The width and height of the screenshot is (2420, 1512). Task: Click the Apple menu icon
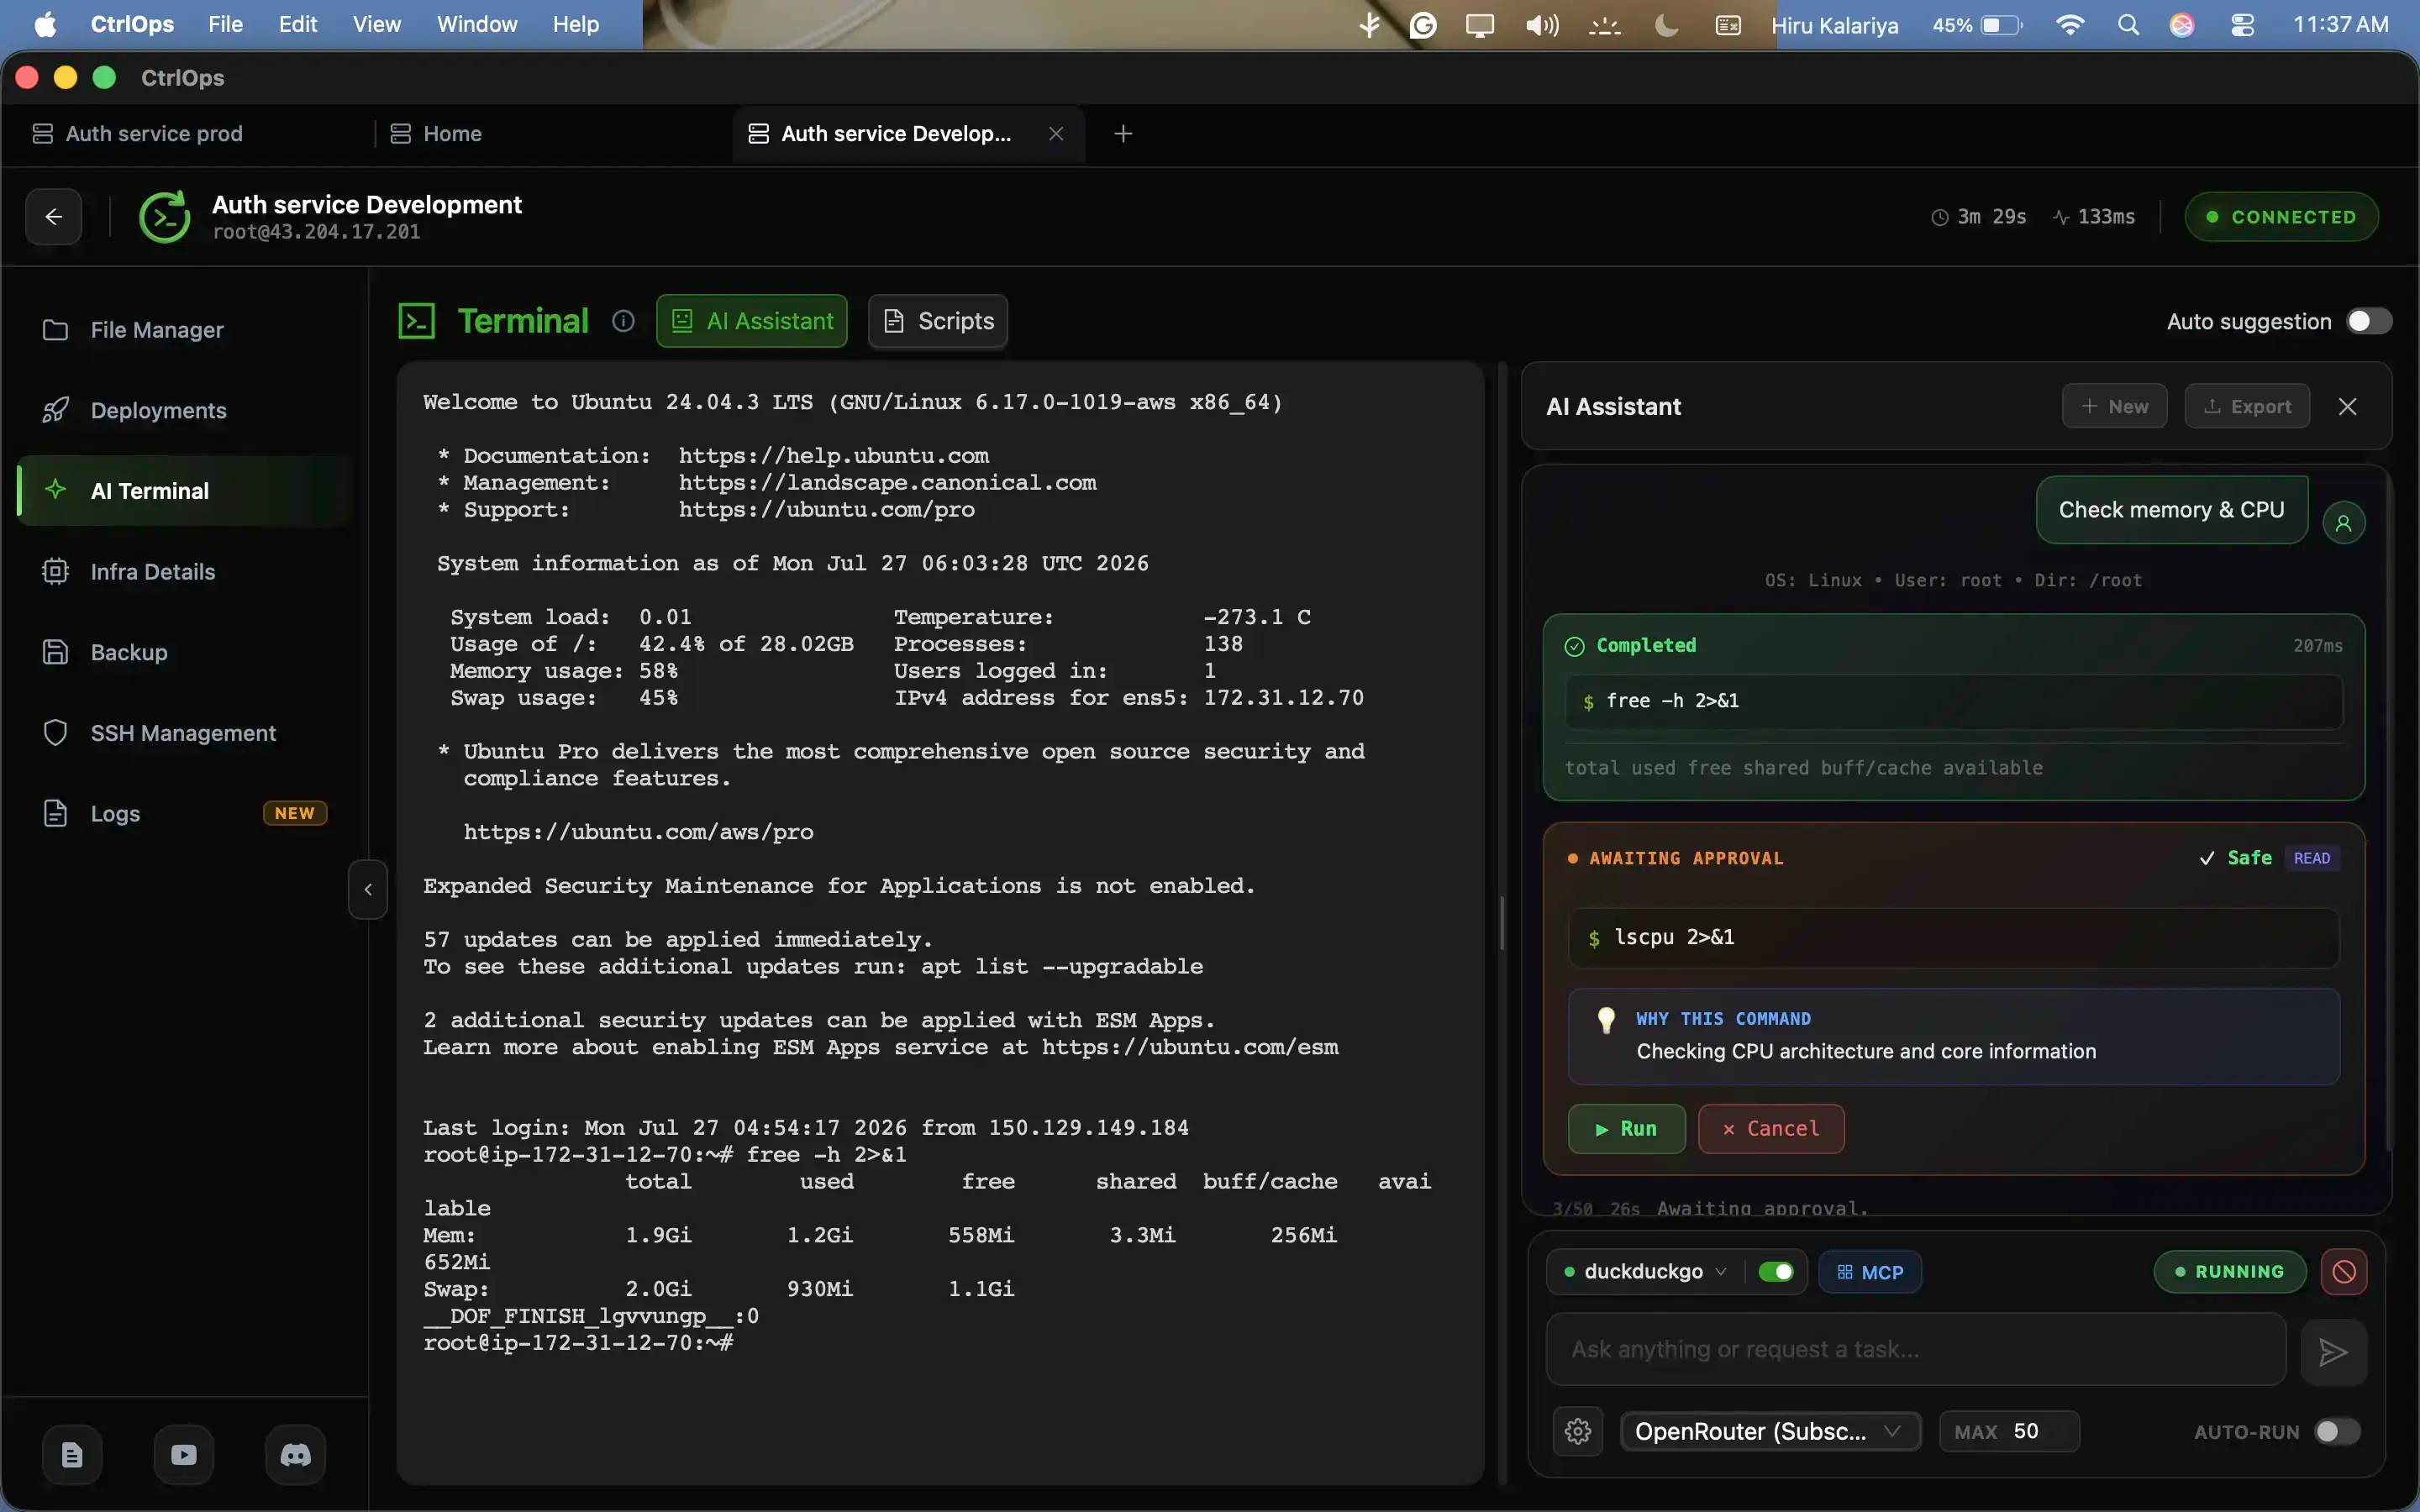coord(45,25)
